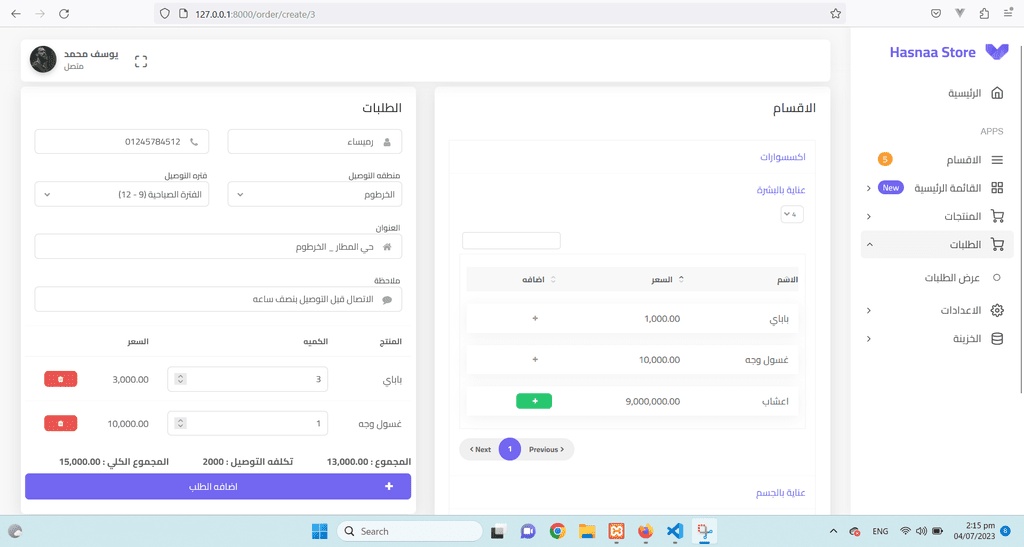1024x547 pixels.
Task: Add غسول وجه product with plus icon
Action: pos(535,360)
